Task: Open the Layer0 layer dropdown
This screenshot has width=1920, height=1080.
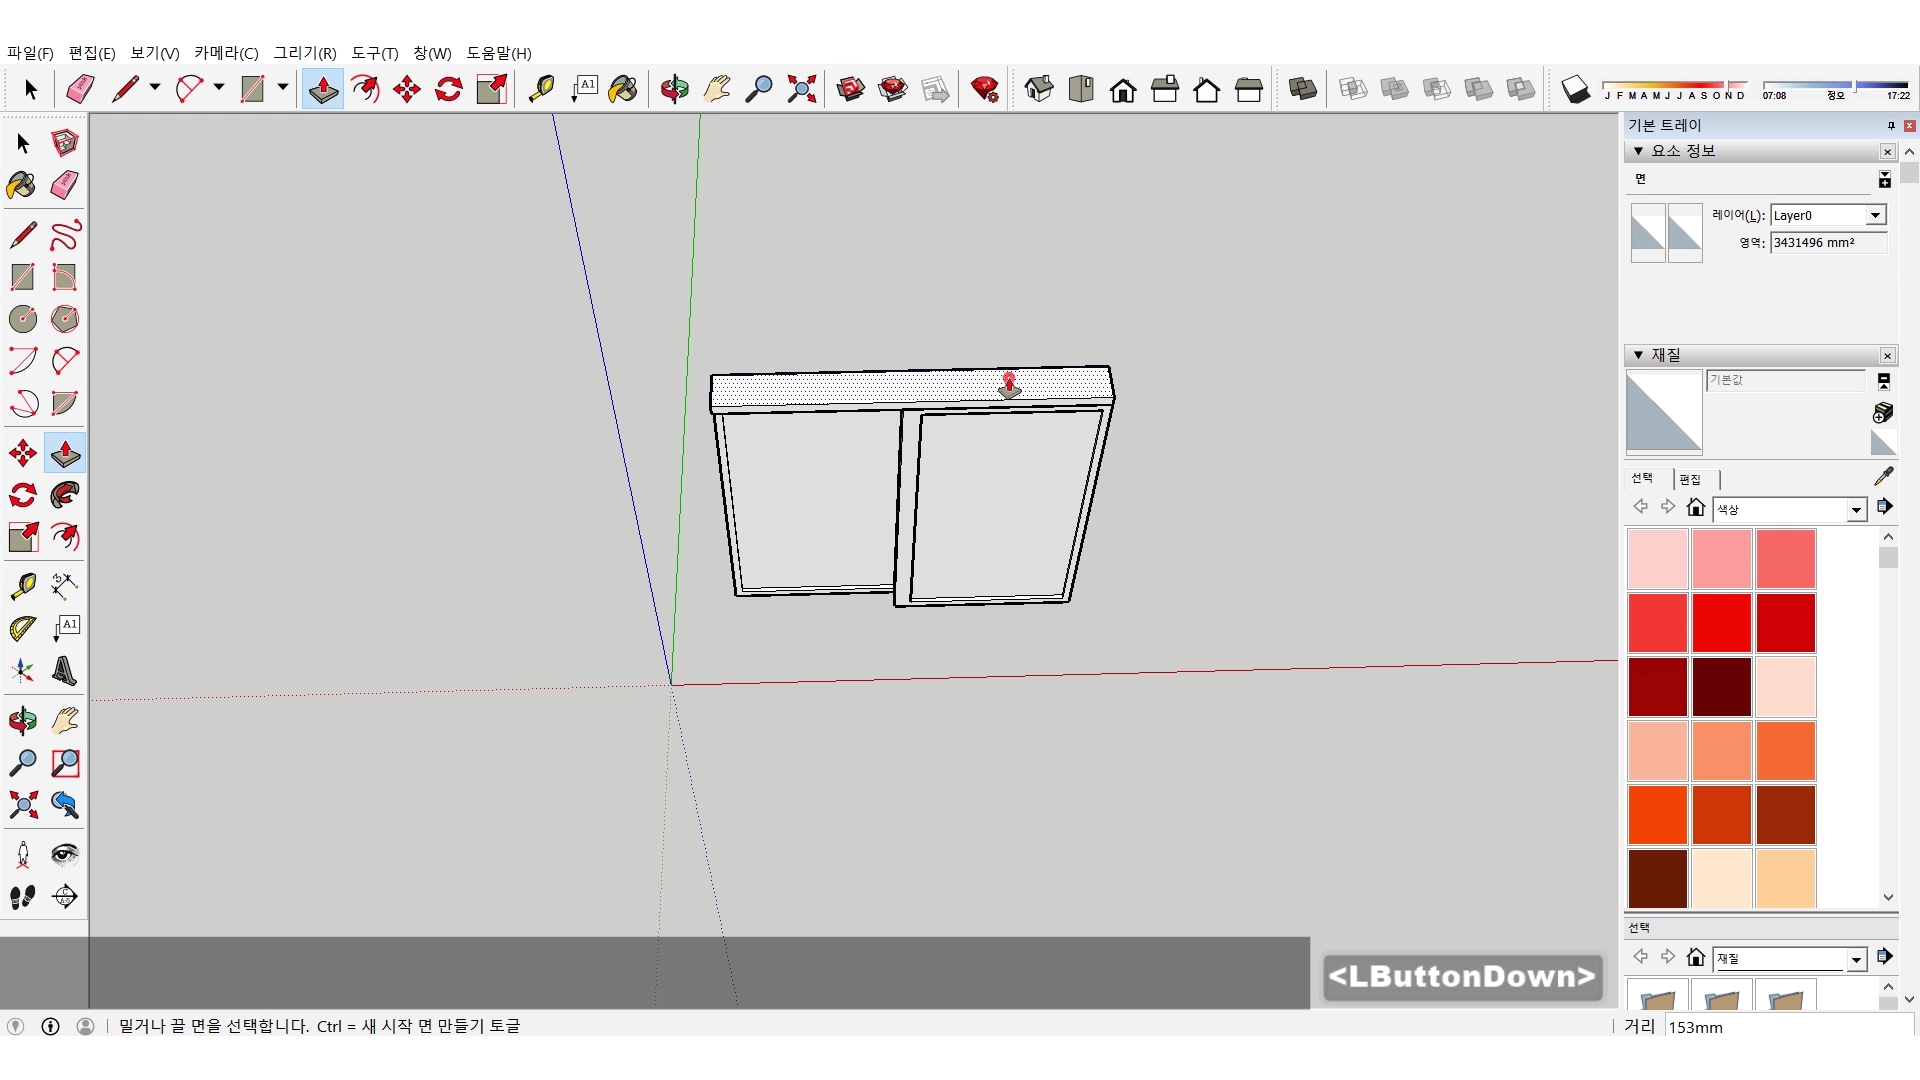Action: click(x=1875, y=215)
